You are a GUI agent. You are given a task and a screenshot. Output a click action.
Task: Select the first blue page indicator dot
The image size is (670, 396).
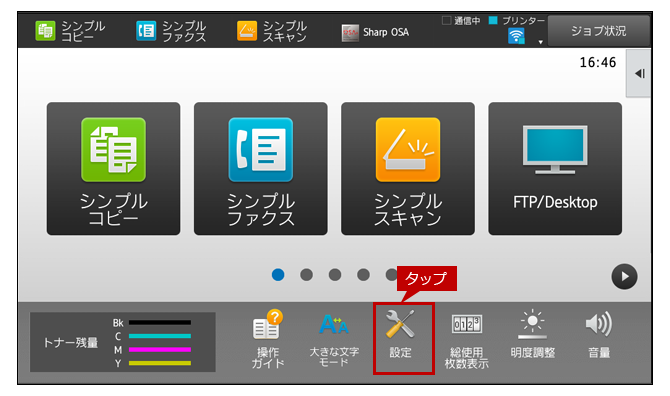[278, 274]
